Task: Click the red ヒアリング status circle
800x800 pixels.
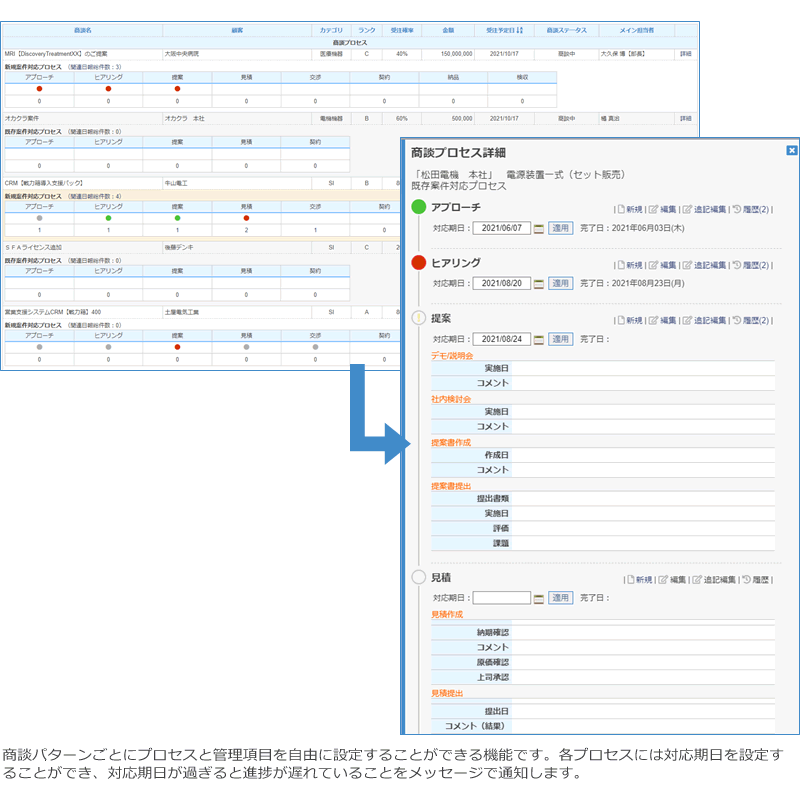Action: click(x=419, y=263)
